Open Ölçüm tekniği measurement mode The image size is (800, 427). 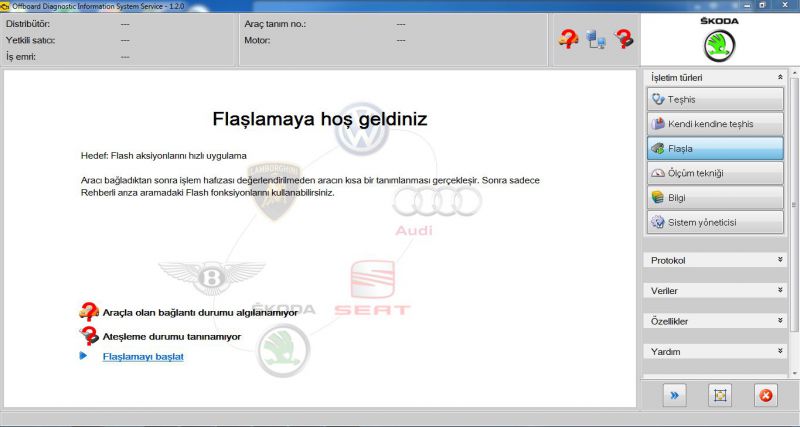(x=715, y=173)
